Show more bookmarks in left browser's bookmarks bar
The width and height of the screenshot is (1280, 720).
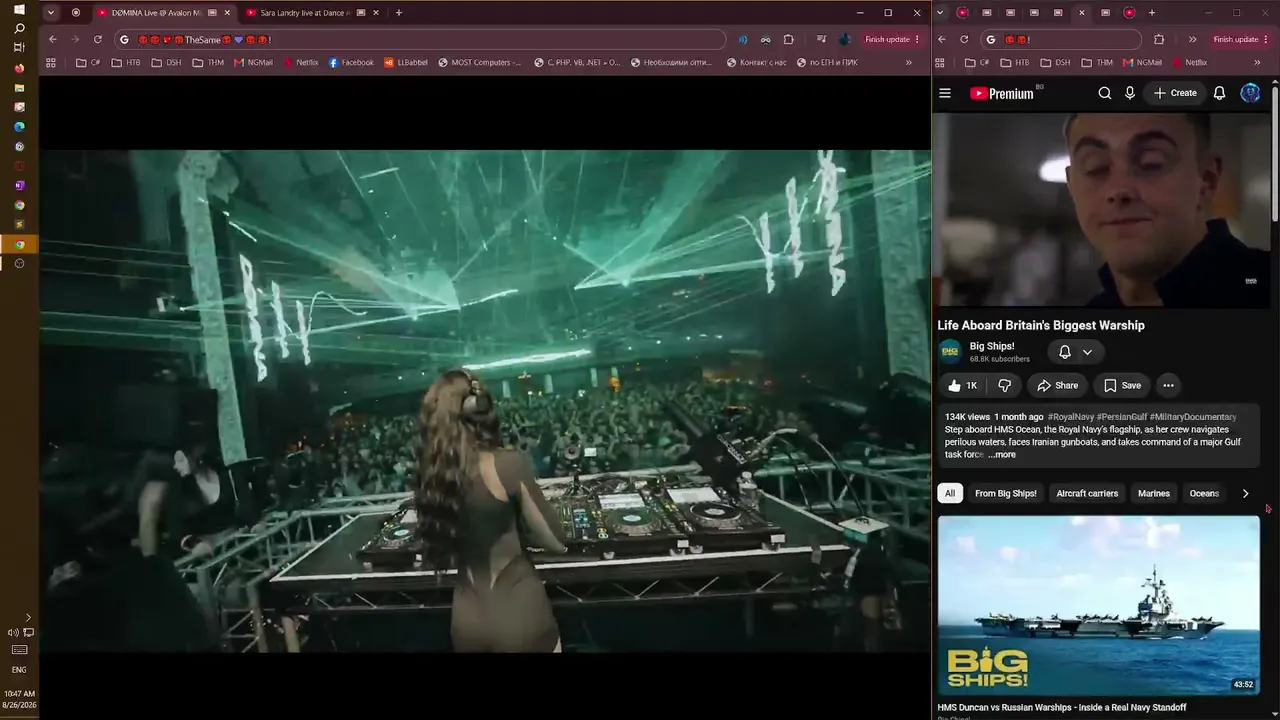pyautogui.click(x=909, y=62)
